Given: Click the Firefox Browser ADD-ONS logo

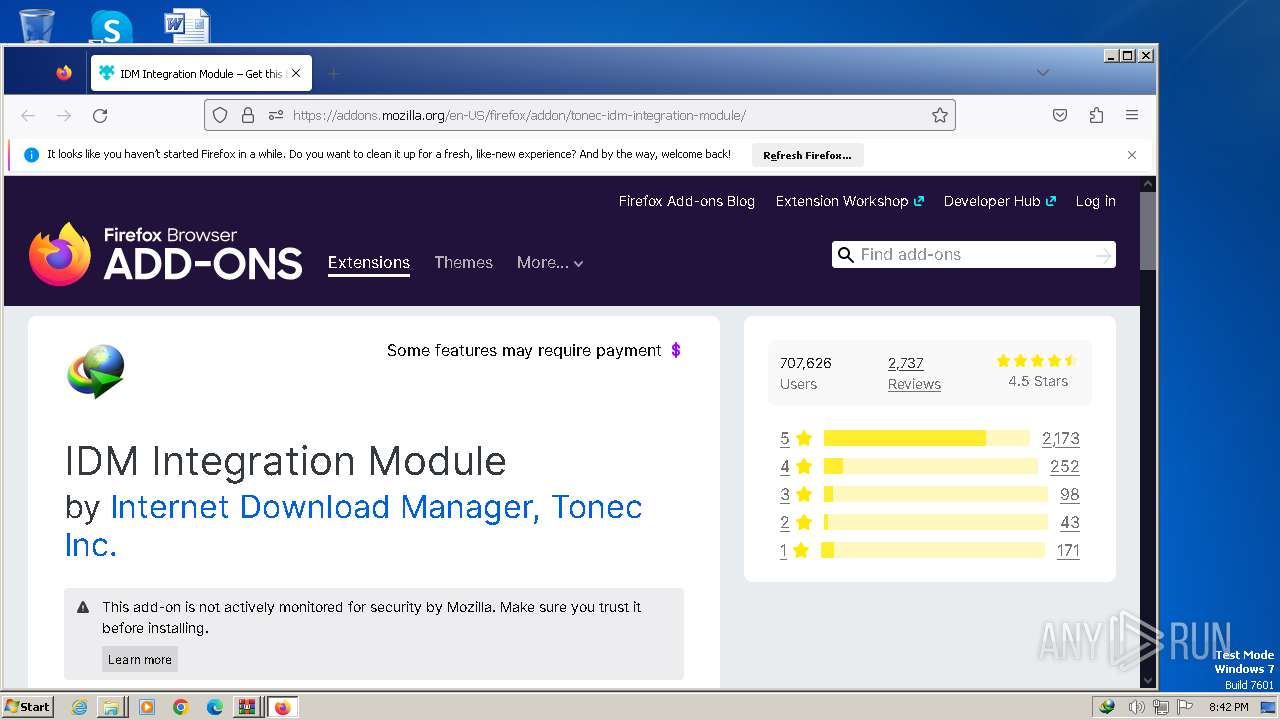Looking at the screenshot, I should (x=166, y=254).
